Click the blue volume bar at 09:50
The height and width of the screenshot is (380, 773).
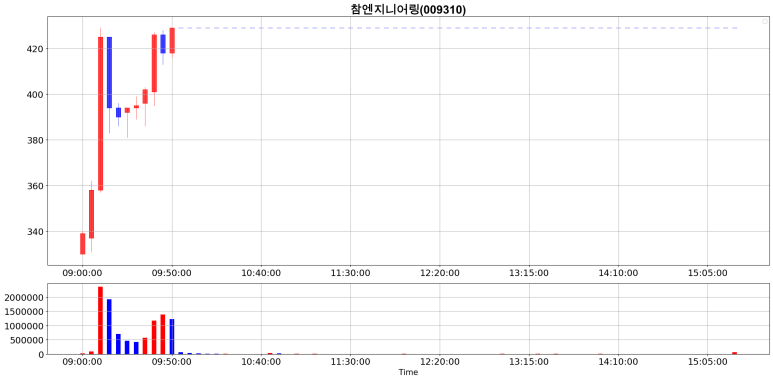tap(172, 337)
